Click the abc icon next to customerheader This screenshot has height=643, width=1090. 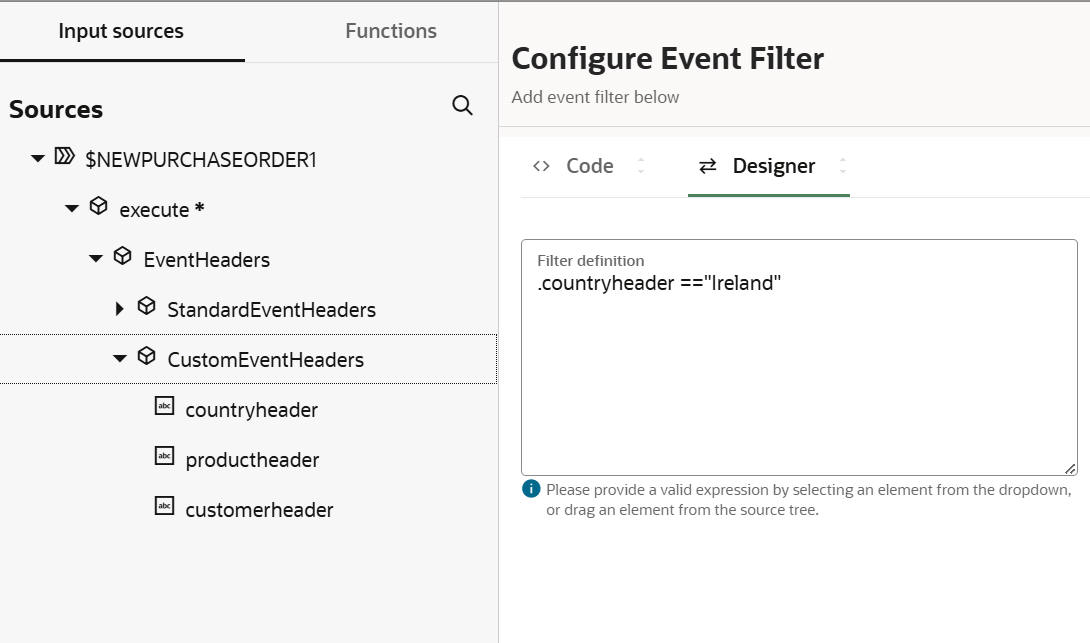[165, 506]
